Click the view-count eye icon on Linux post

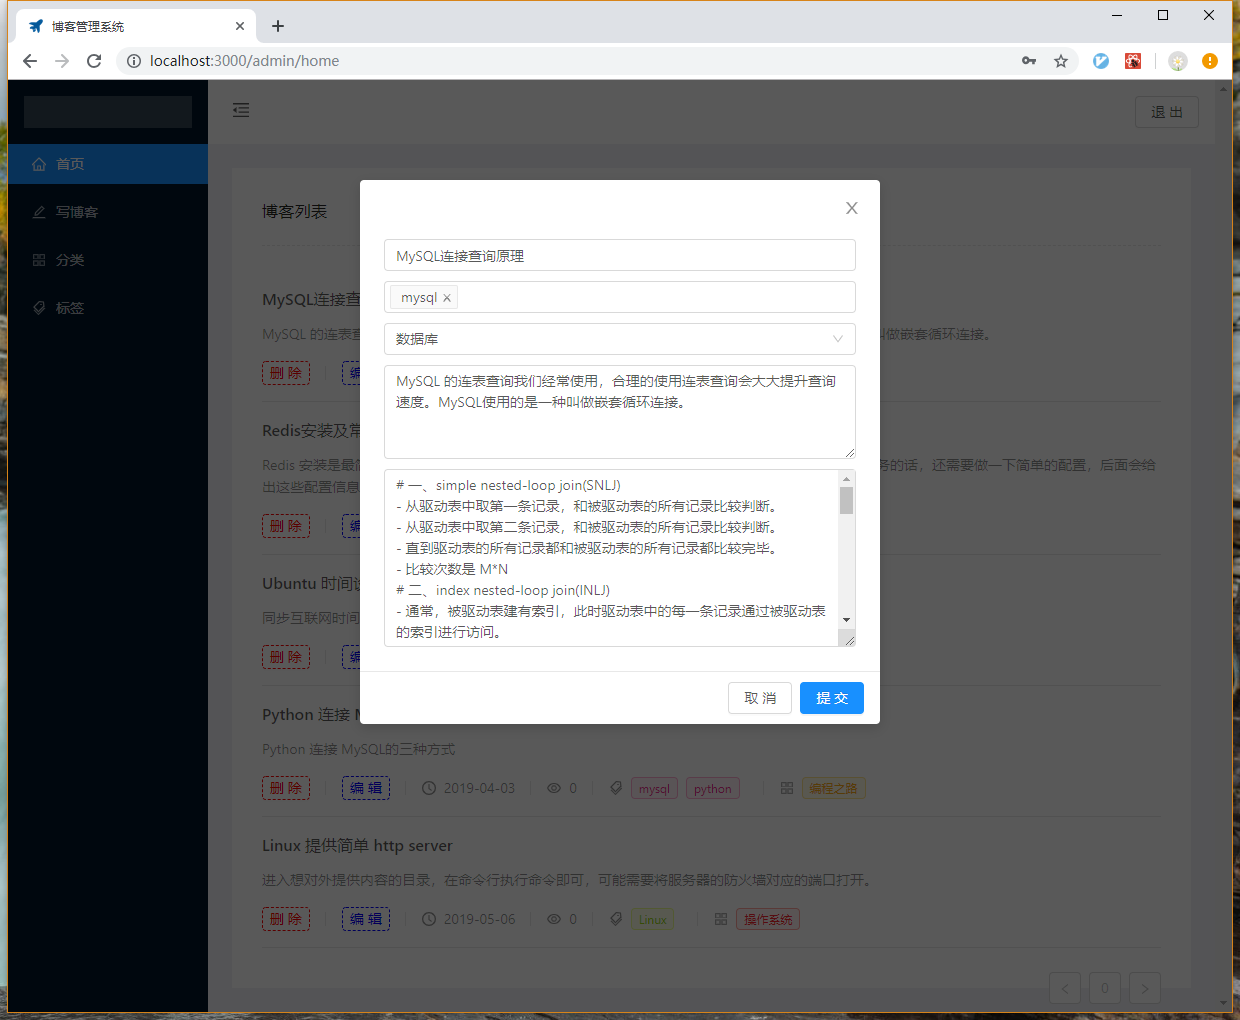tap(554, 919)
